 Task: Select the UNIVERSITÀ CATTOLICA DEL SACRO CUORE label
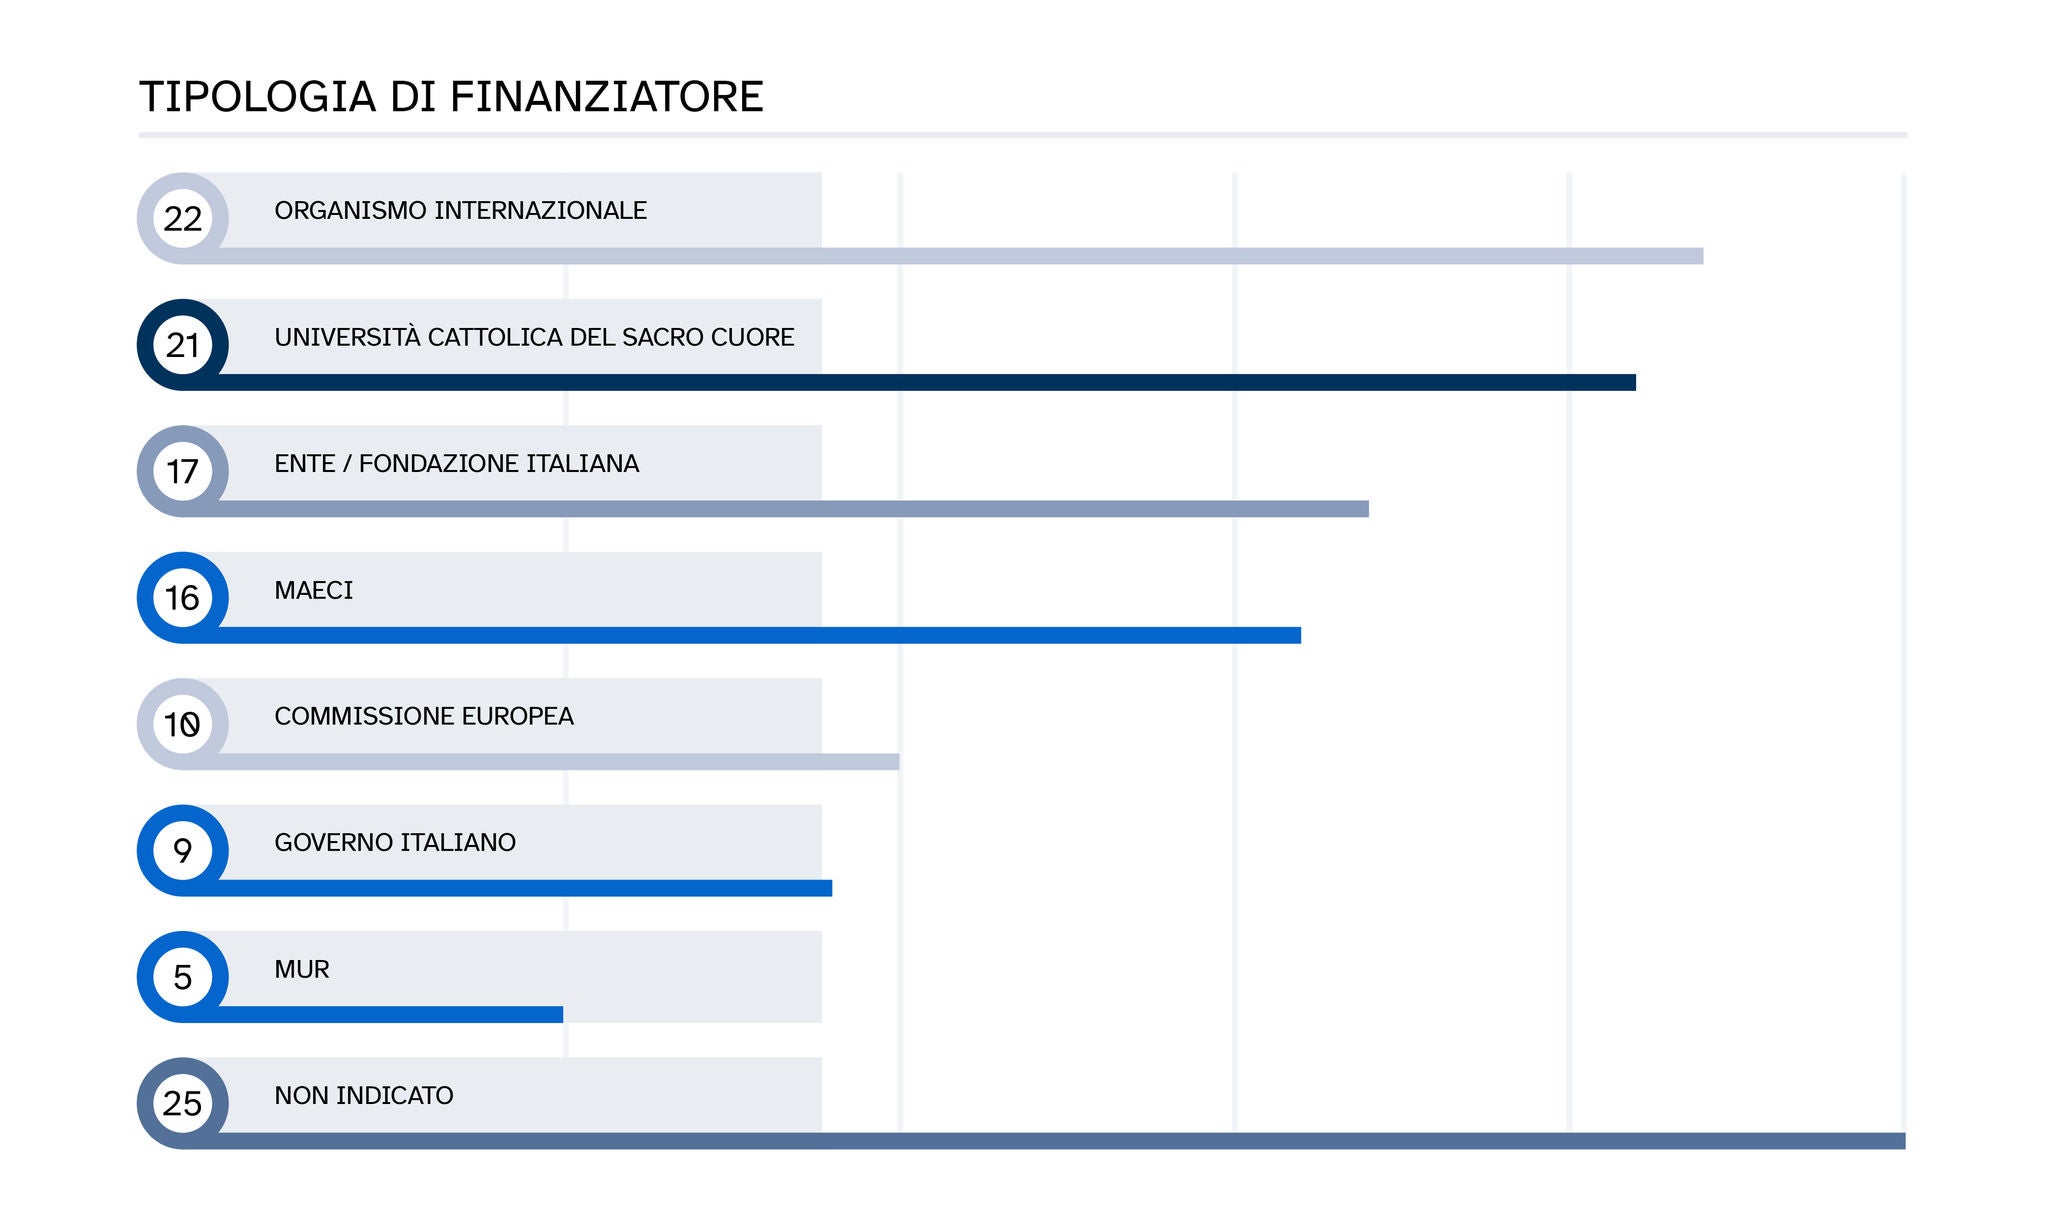[x=534, y=338]
